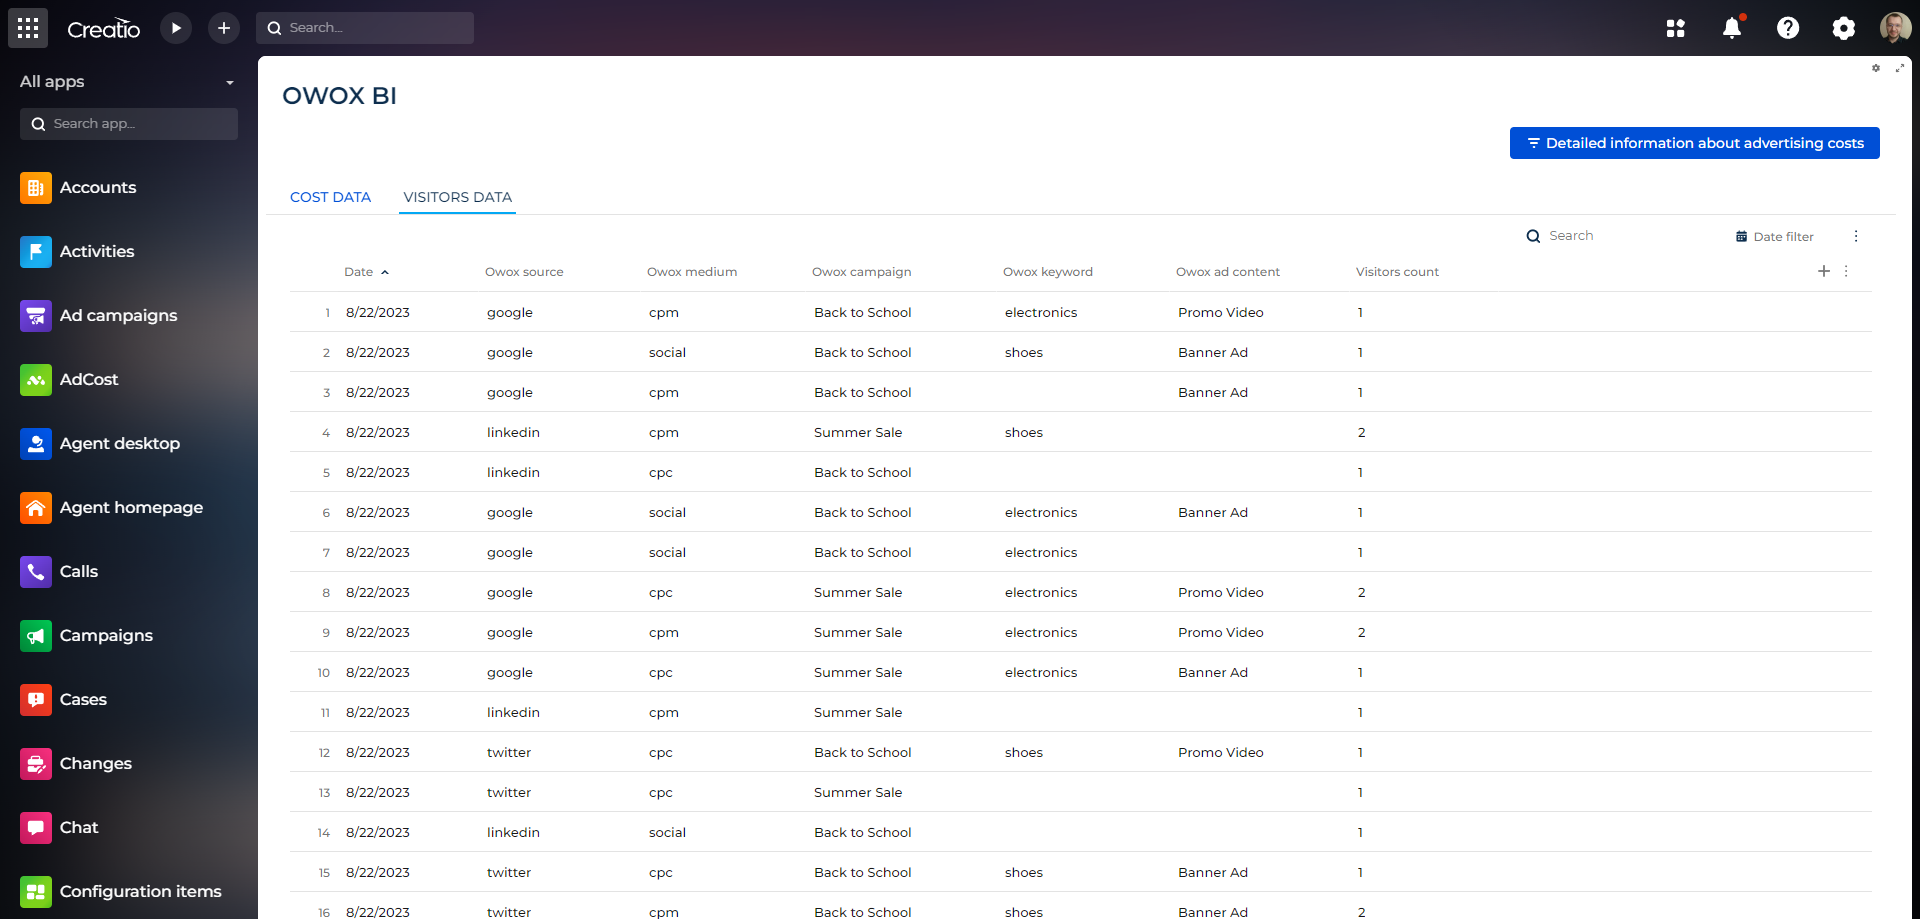Open system settings gear icon
The height and width of the screenshot is (919, 1920).
1843,28
